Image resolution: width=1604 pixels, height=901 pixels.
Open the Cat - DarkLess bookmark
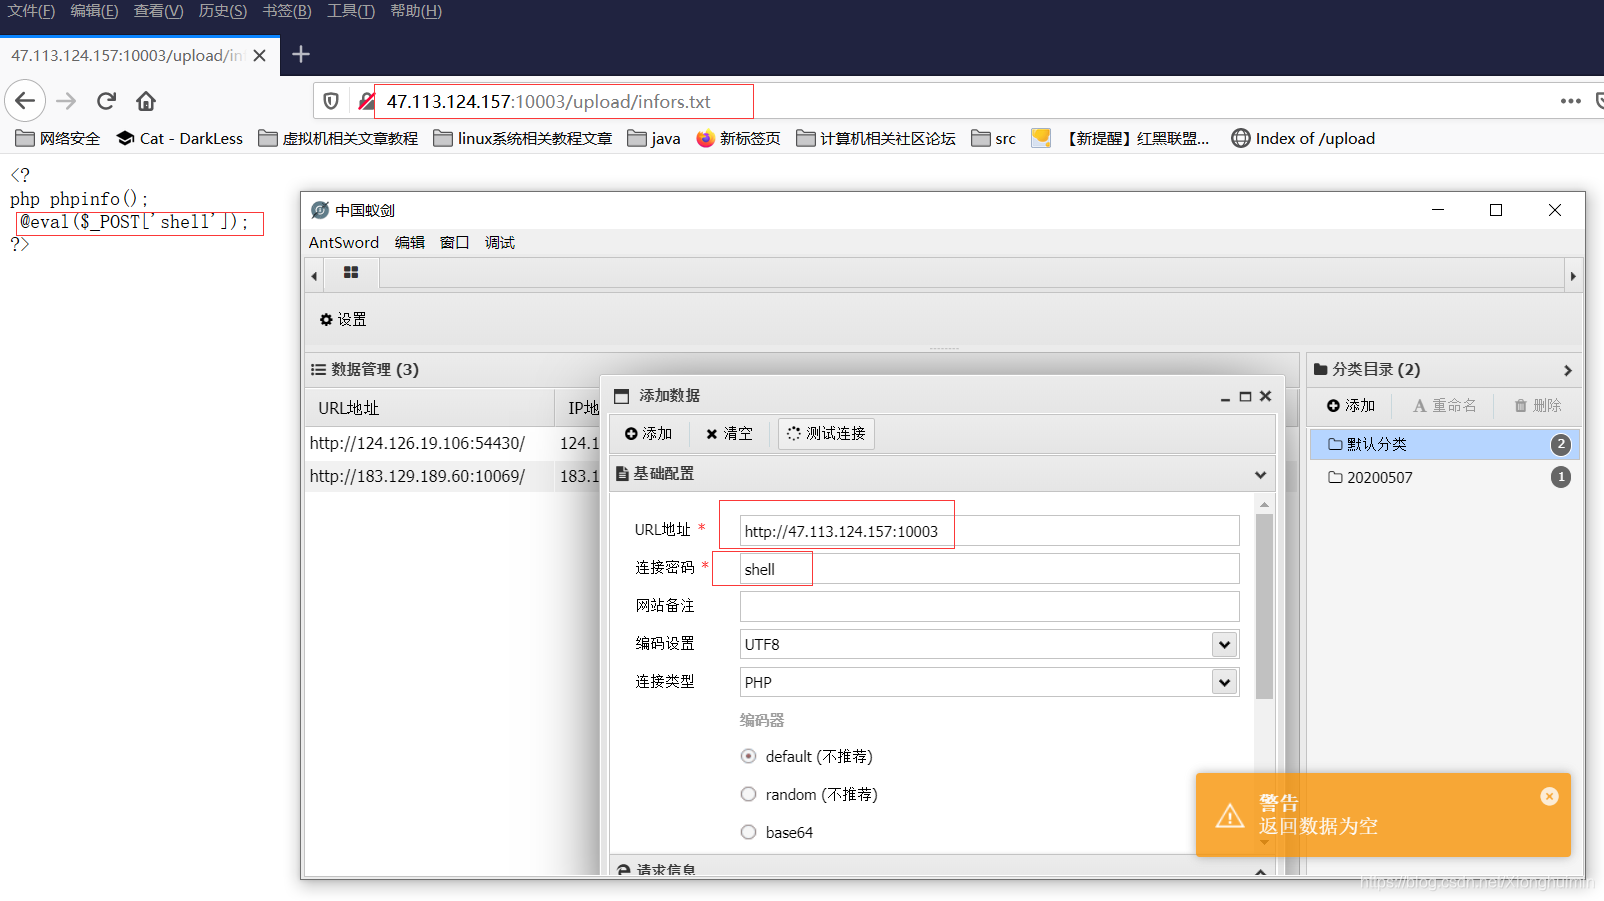click(180, 138)
